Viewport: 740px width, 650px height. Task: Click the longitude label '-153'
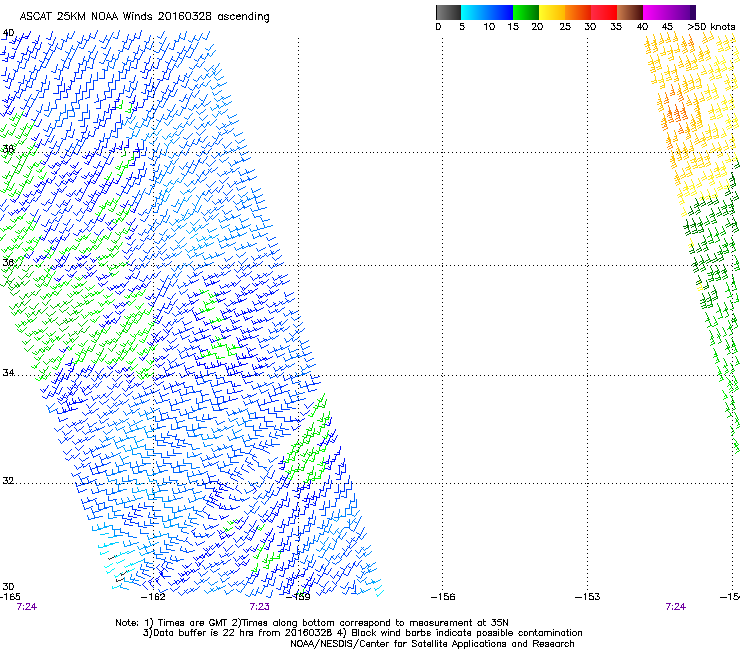588,597
